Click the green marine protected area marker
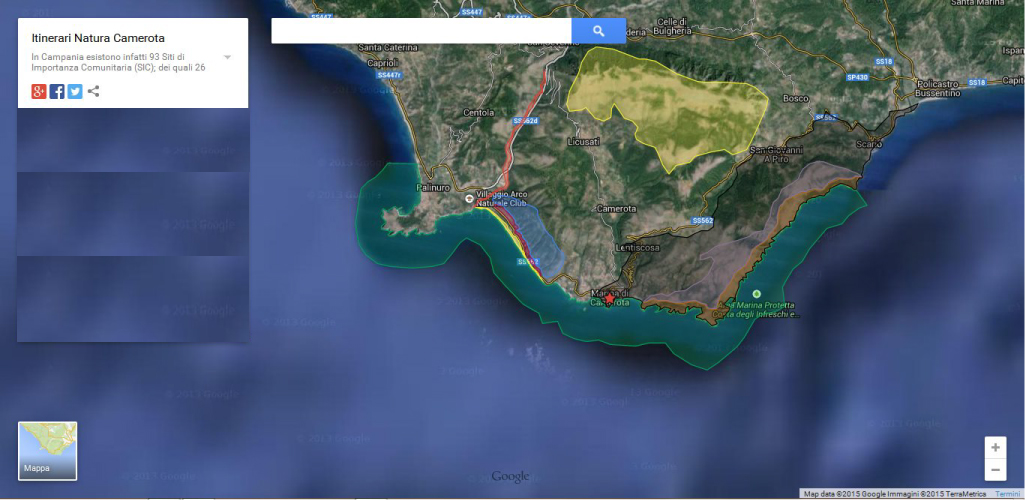Image resolution: width=1025 pixels, height=500 pixels. (x=757, y=294)
